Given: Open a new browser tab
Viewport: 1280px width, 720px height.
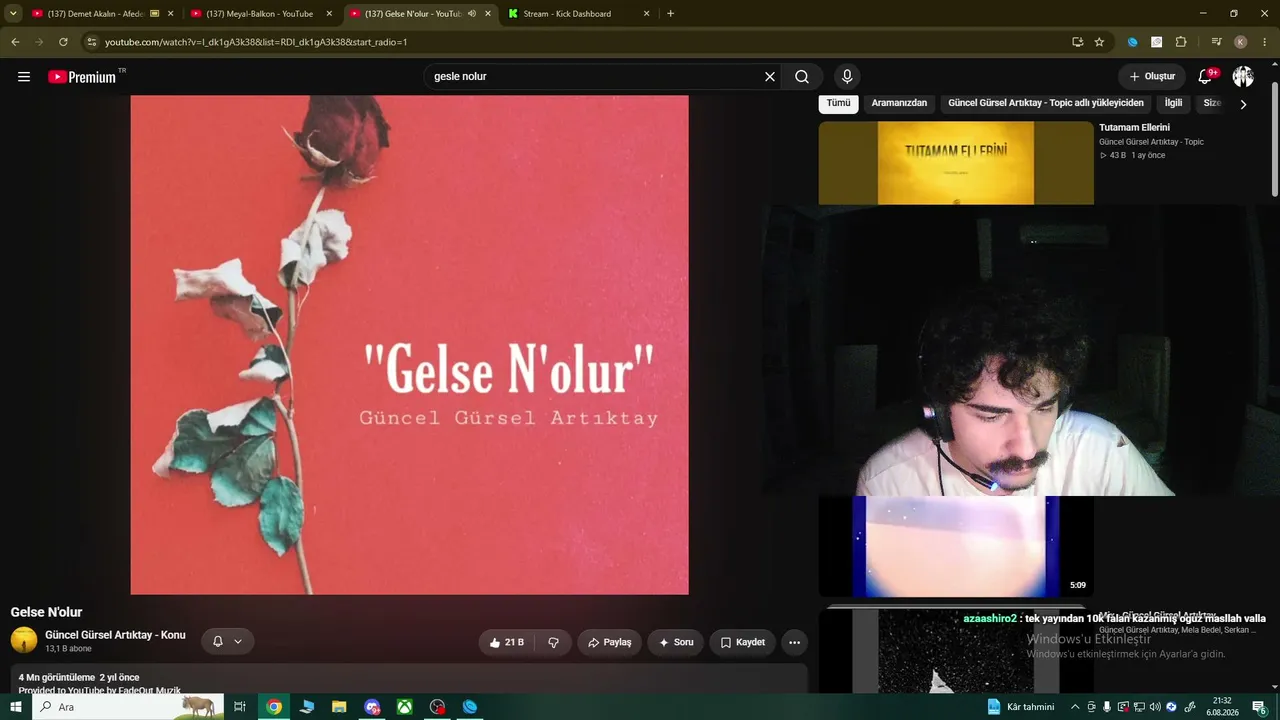Looking at the screenshot, I should click(x=670, y=14).
